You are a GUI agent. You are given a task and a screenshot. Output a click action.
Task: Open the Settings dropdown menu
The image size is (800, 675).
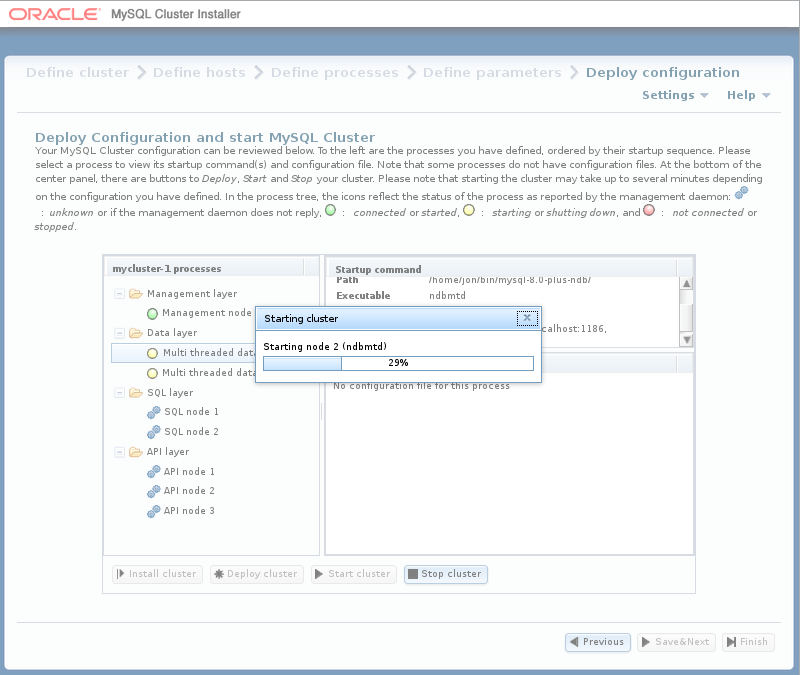pyautogui.click(x=675, y=95)
